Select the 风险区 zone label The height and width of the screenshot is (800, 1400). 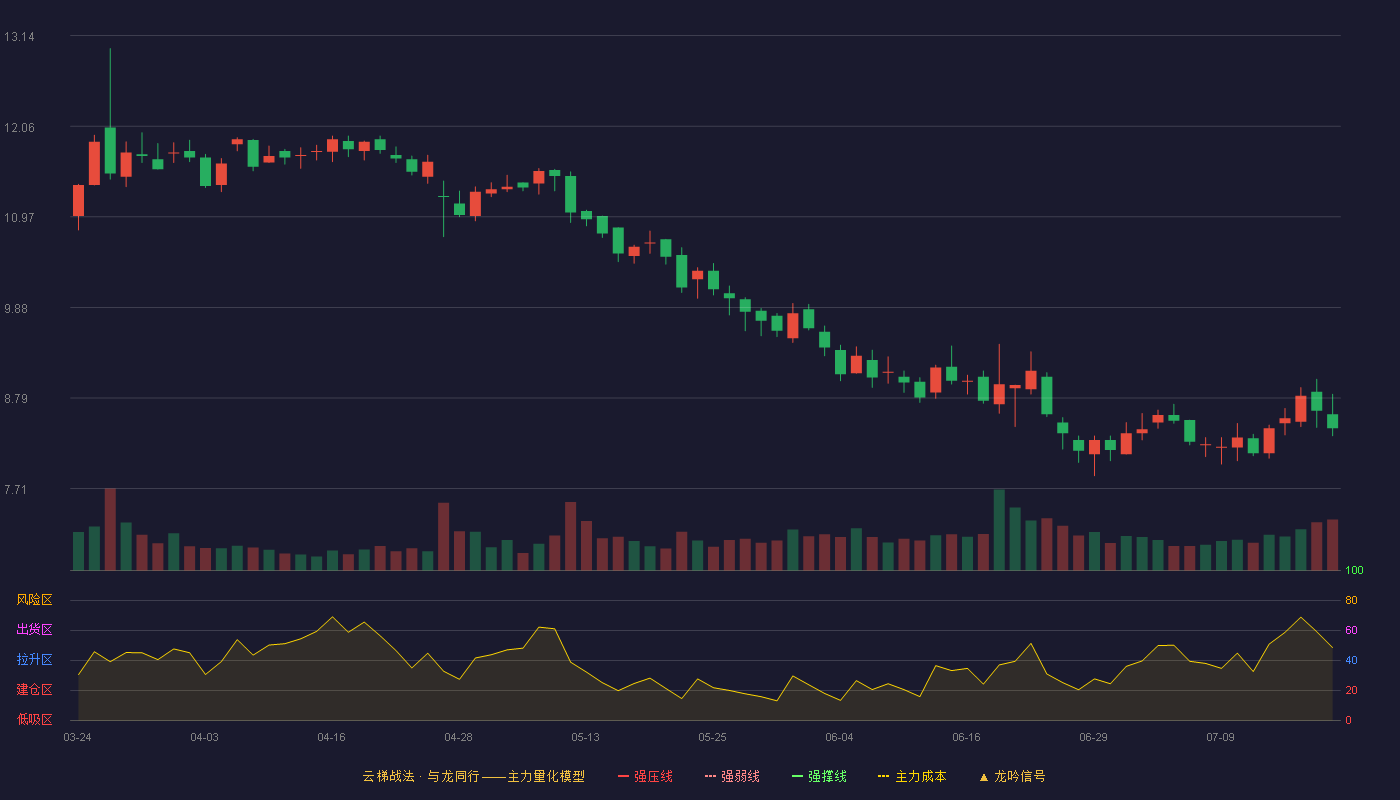coord(34,600)
